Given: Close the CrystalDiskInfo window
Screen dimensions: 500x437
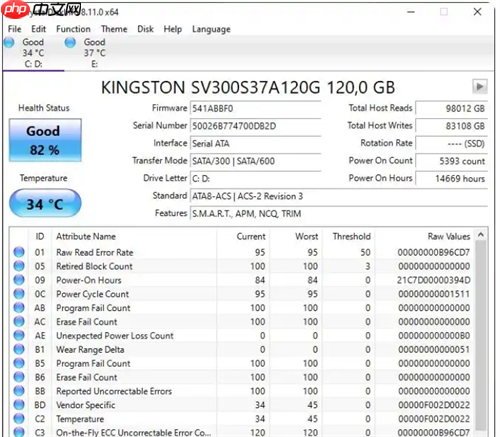Looking at the screenshot, I should (477, 12).
